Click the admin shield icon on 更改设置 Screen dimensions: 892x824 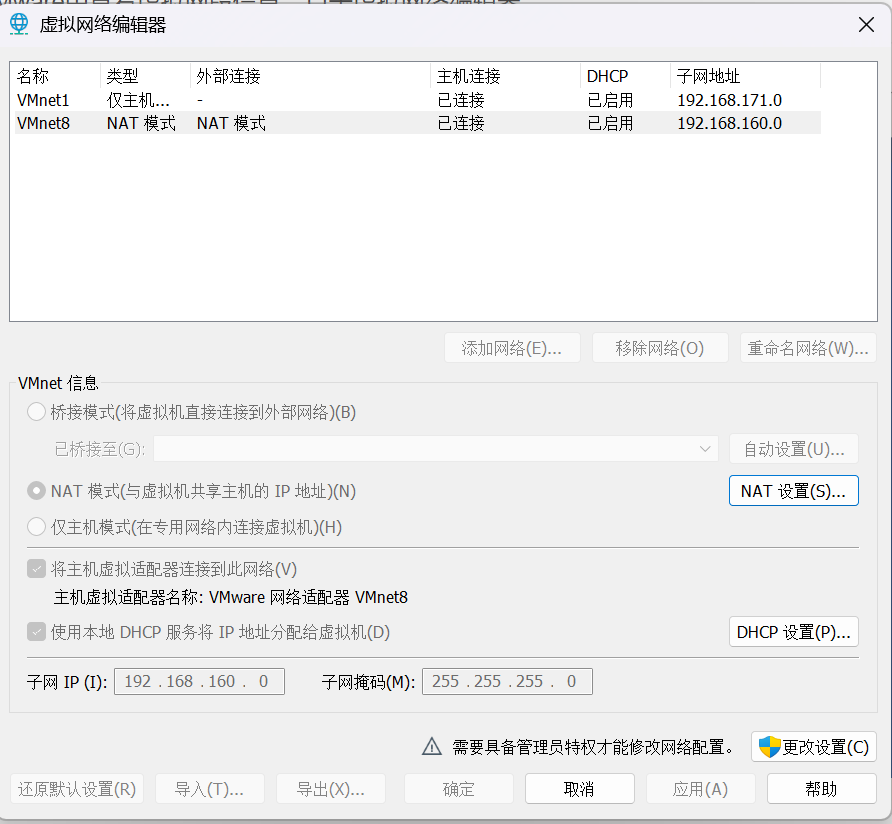[x=768, y=746]
